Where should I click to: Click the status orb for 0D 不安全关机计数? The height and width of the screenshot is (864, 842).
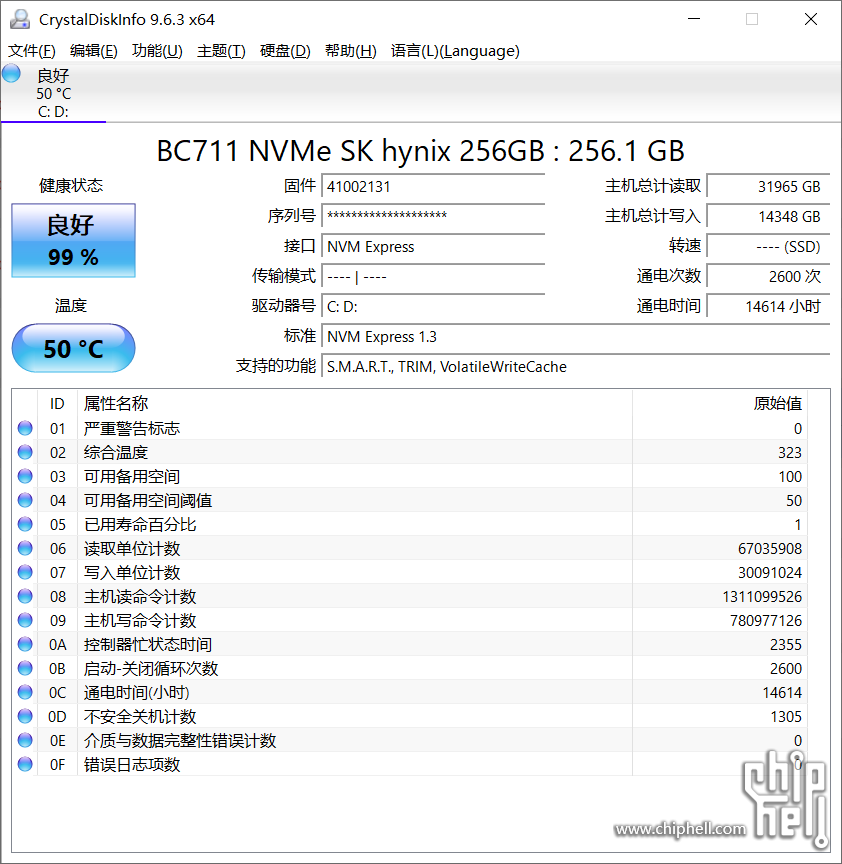pos(25,716)
